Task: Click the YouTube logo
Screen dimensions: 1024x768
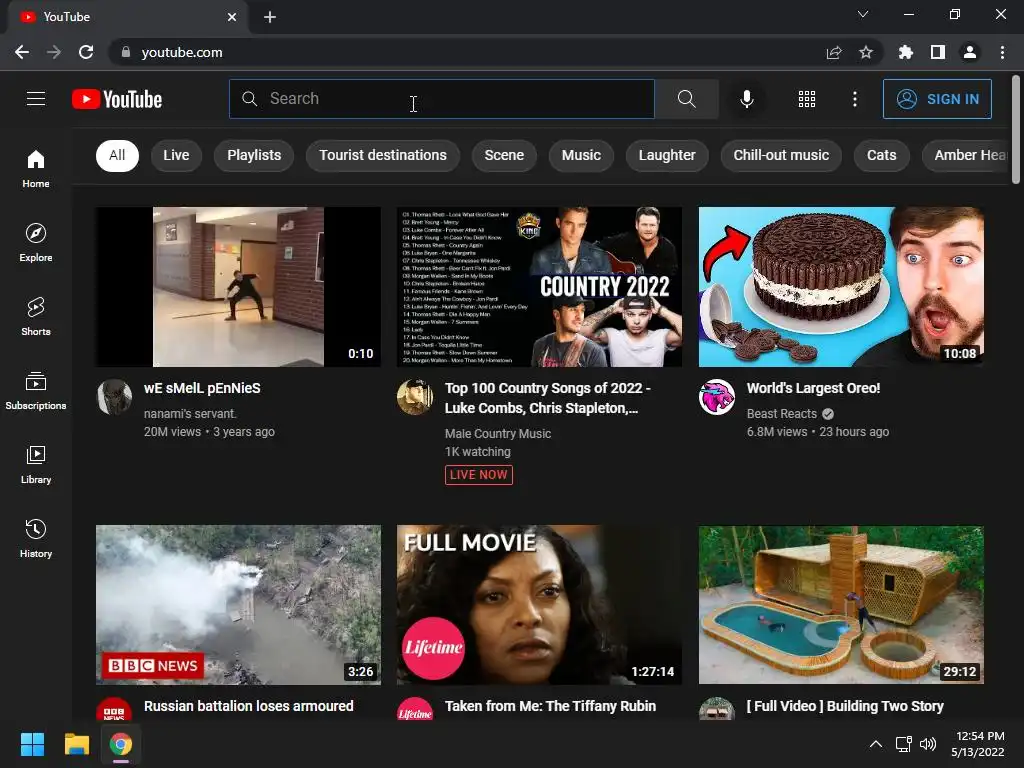Action: (x=117, y=99)
